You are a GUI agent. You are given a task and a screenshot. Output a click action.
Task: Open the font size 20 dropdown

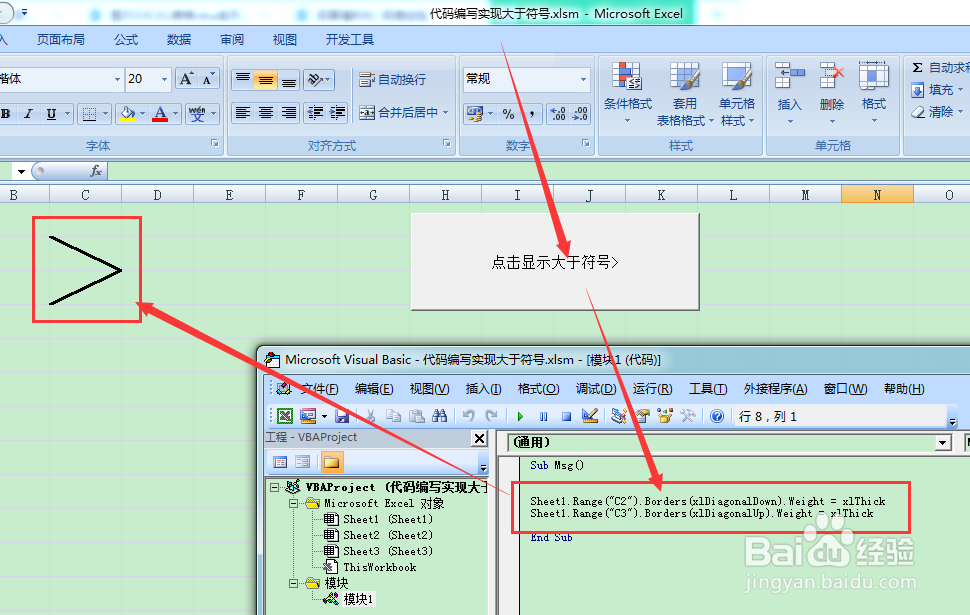164,79
